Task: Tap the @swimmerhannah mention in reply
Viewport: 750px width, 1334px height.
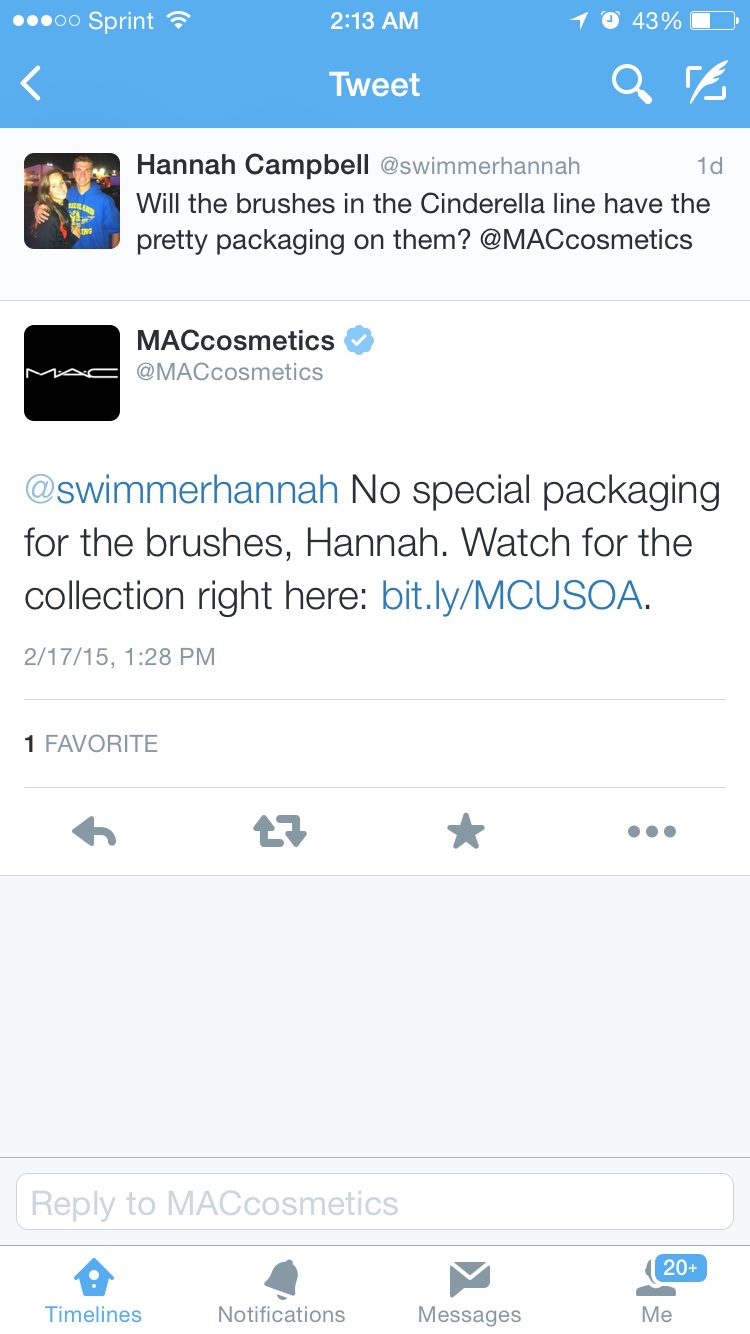Action: [x=181, y=491]
